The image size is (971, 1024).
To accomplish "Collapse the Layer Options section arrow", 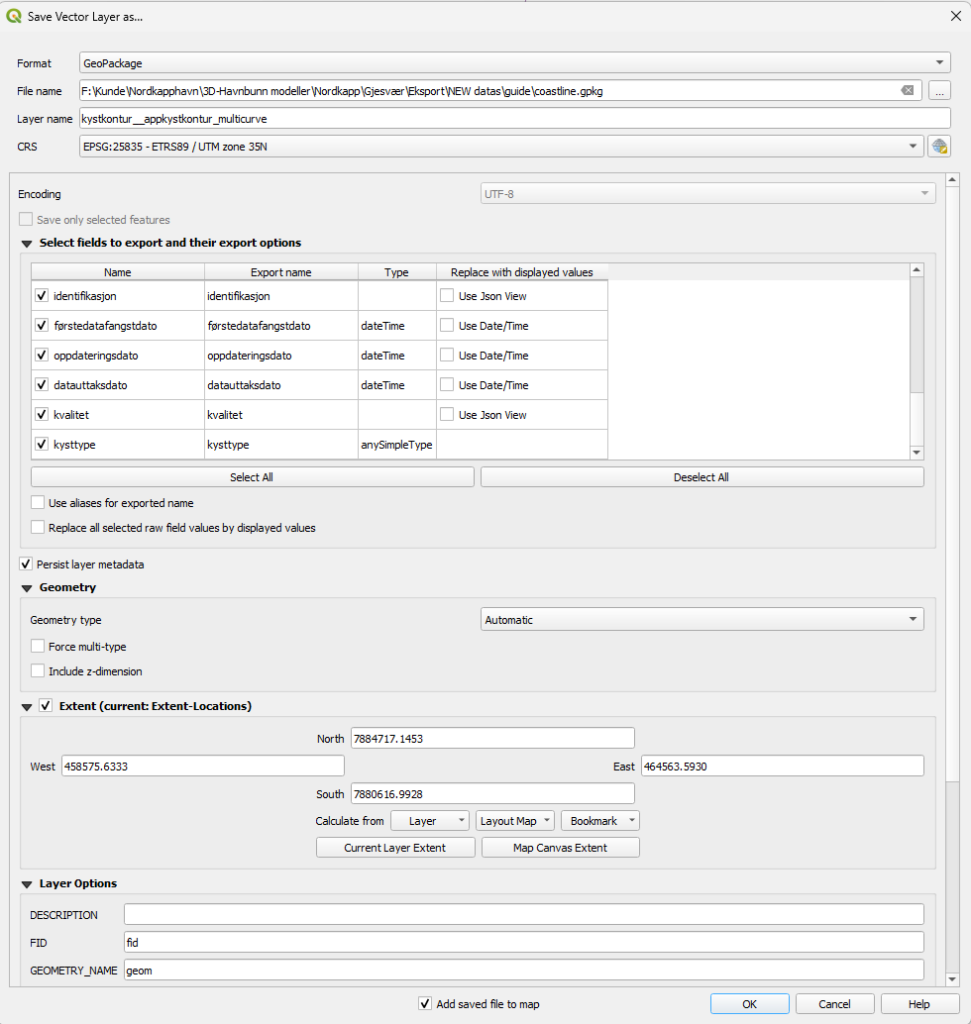I will click(x=27, y=884).
